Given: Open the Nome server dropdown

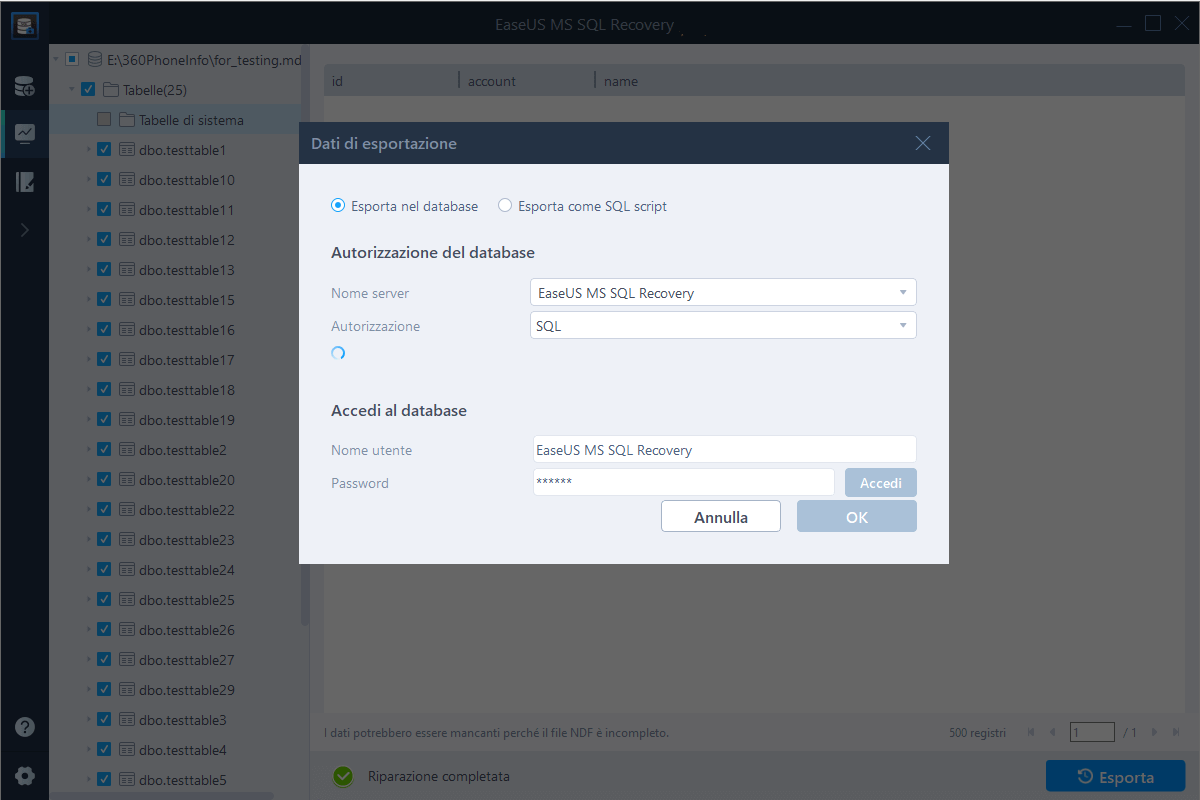Looking at the screenshot, I should (x=723, y=293).
